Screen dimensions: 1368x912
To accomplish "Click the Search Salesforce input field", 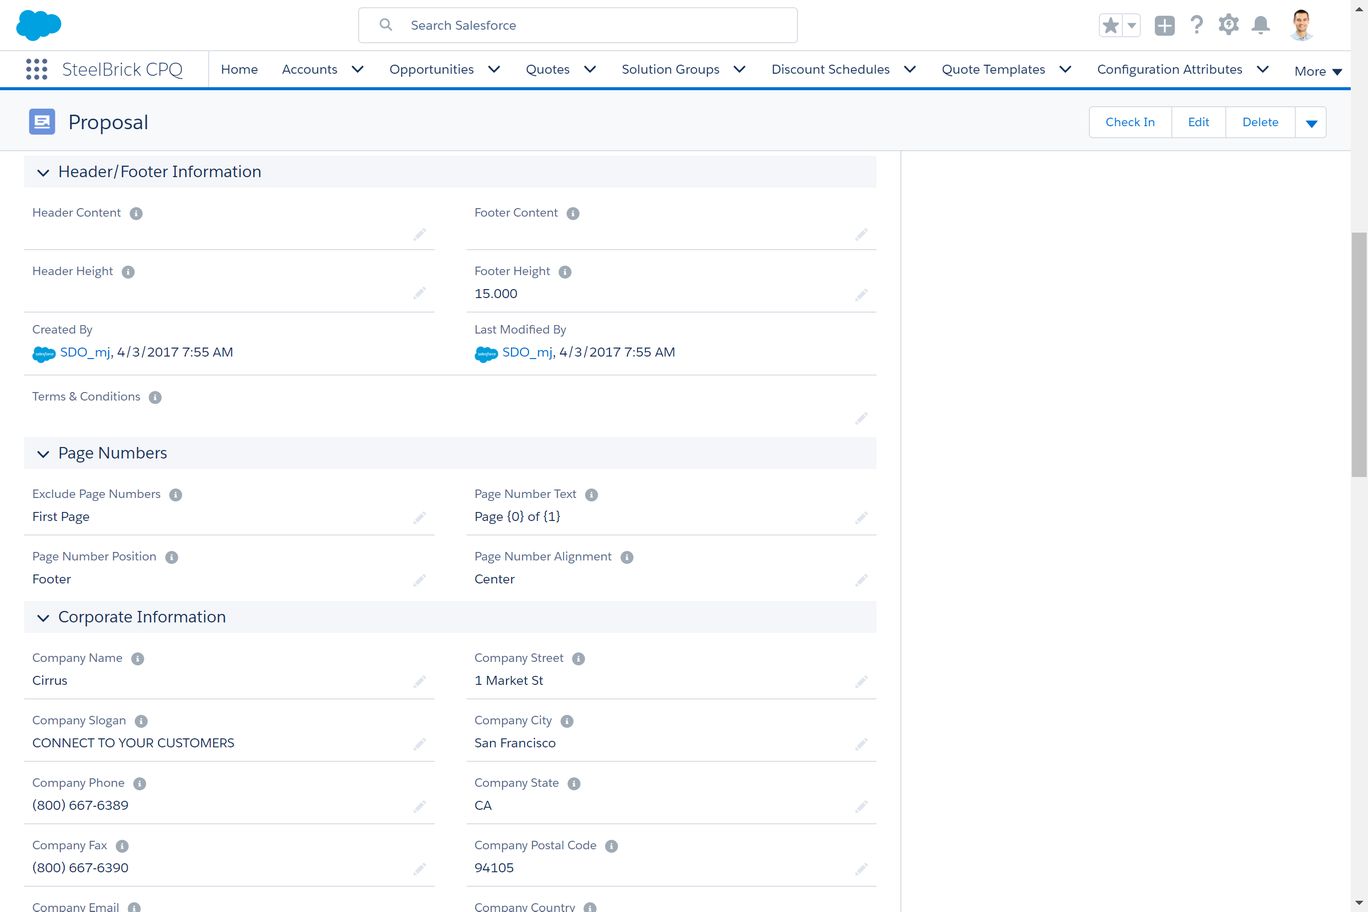I will [578, 25].
